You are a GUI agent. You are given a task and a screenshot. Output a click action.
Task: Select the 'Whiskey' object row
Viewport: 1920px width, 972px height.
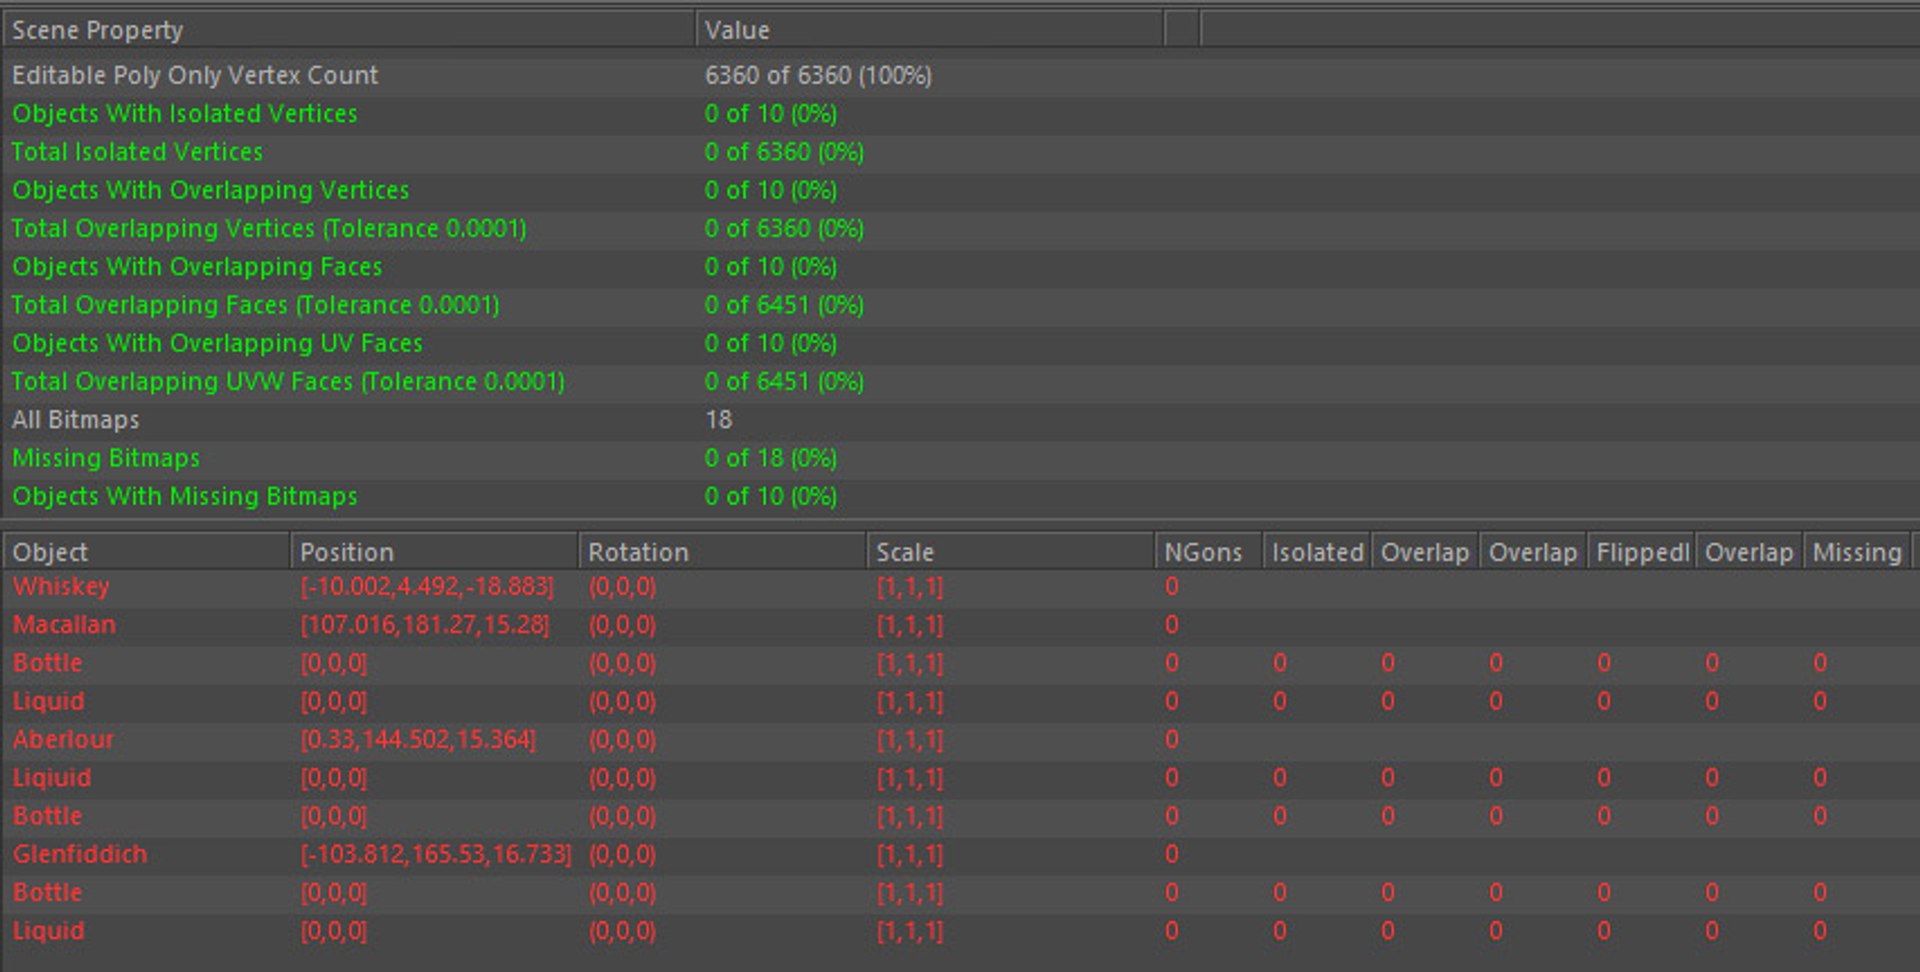click(x=960, y=587)
